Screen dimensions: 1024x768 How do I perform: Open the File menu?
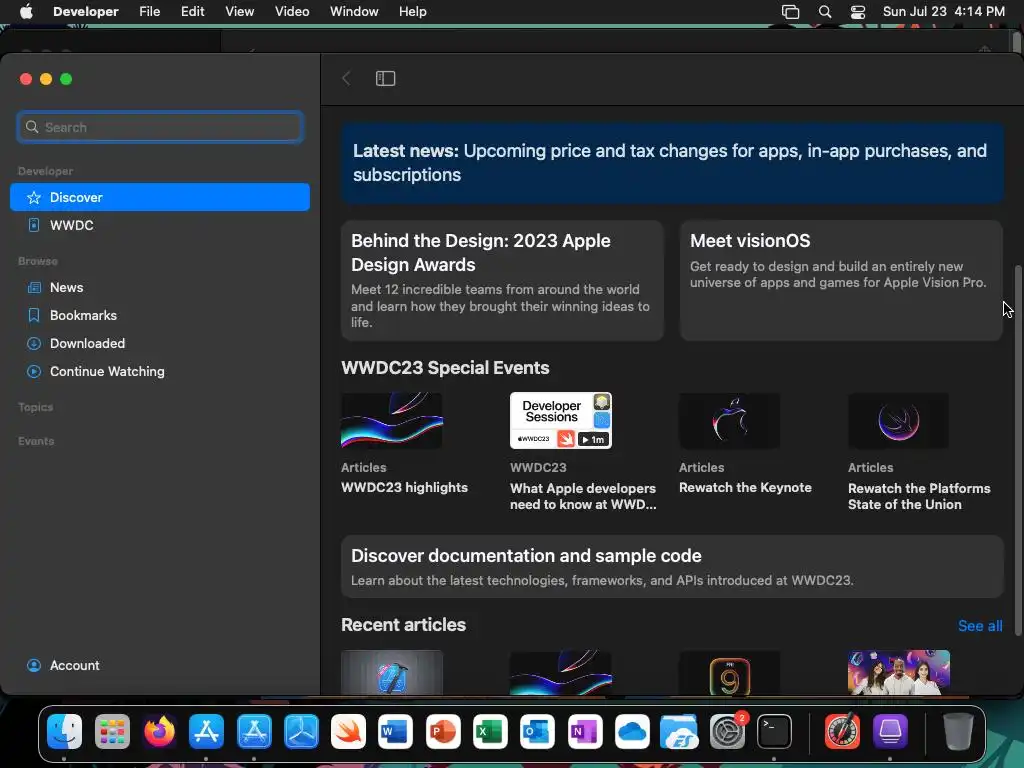point(150,12)
